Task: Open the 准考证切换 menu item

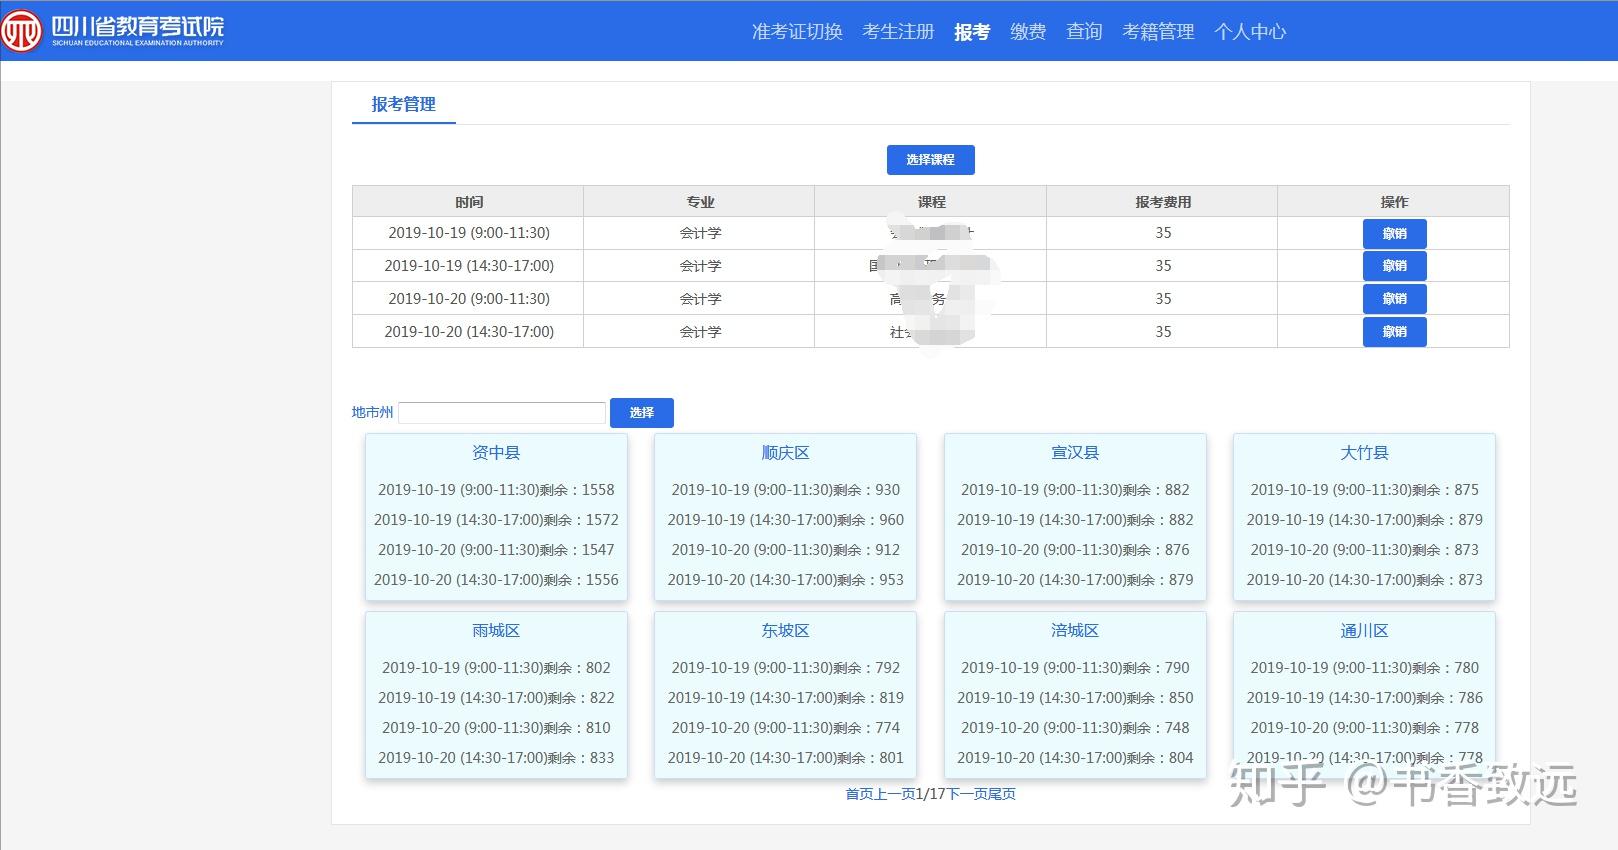Action: click(797, 32)
